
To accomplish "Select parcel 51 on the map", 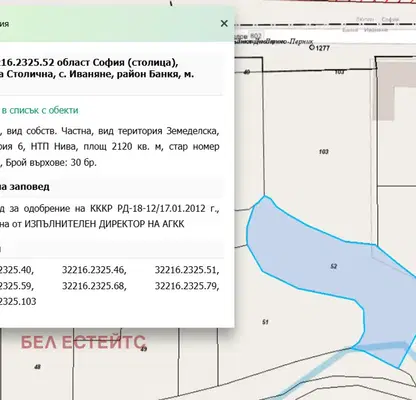I will point(265,322).
